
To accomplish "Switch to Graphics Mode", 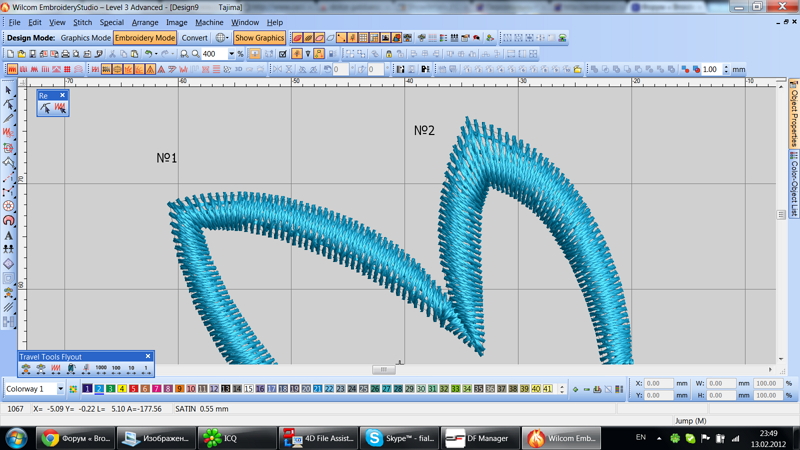I will click(85, 38).
